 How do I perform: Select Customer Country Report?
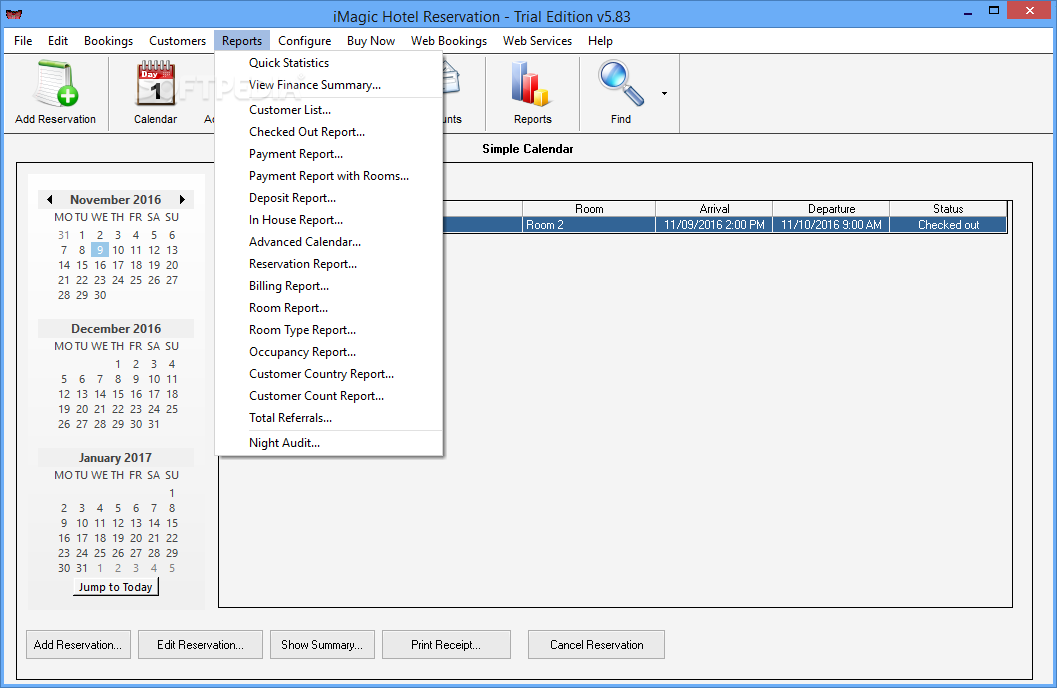[329, 374]
